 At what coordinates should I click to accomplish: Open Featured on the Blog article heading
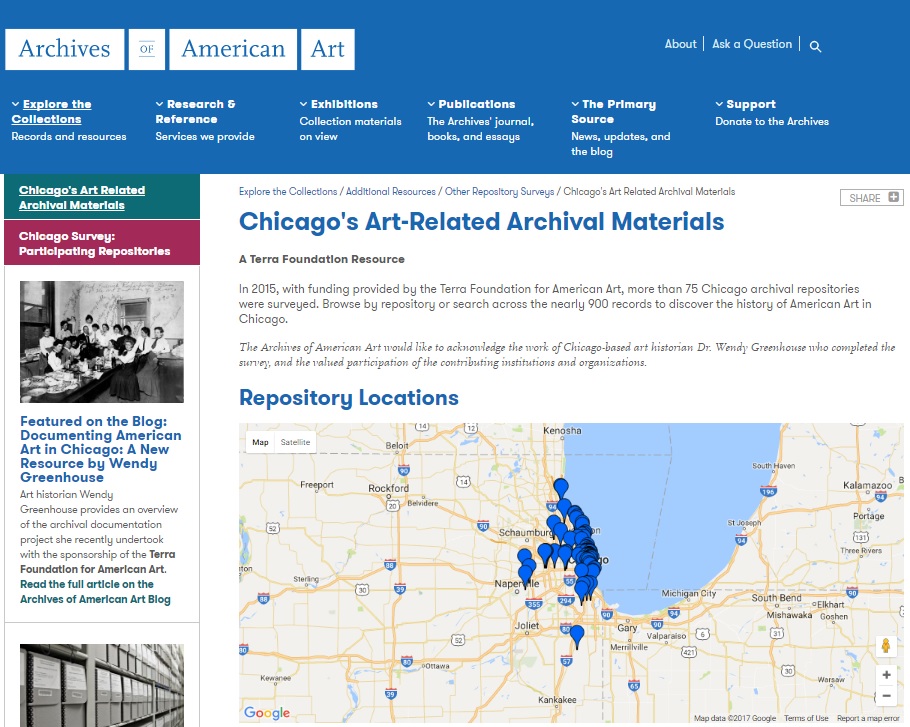(x=100, y=449)
